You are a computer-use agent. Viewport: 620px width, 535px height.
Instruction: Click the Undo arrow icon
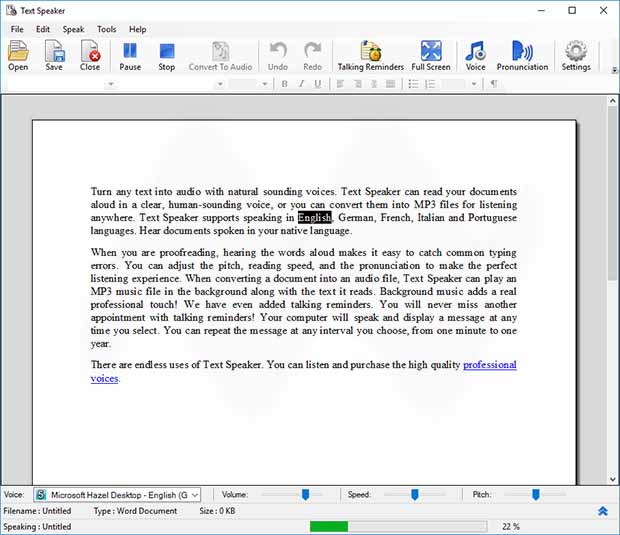278,56
